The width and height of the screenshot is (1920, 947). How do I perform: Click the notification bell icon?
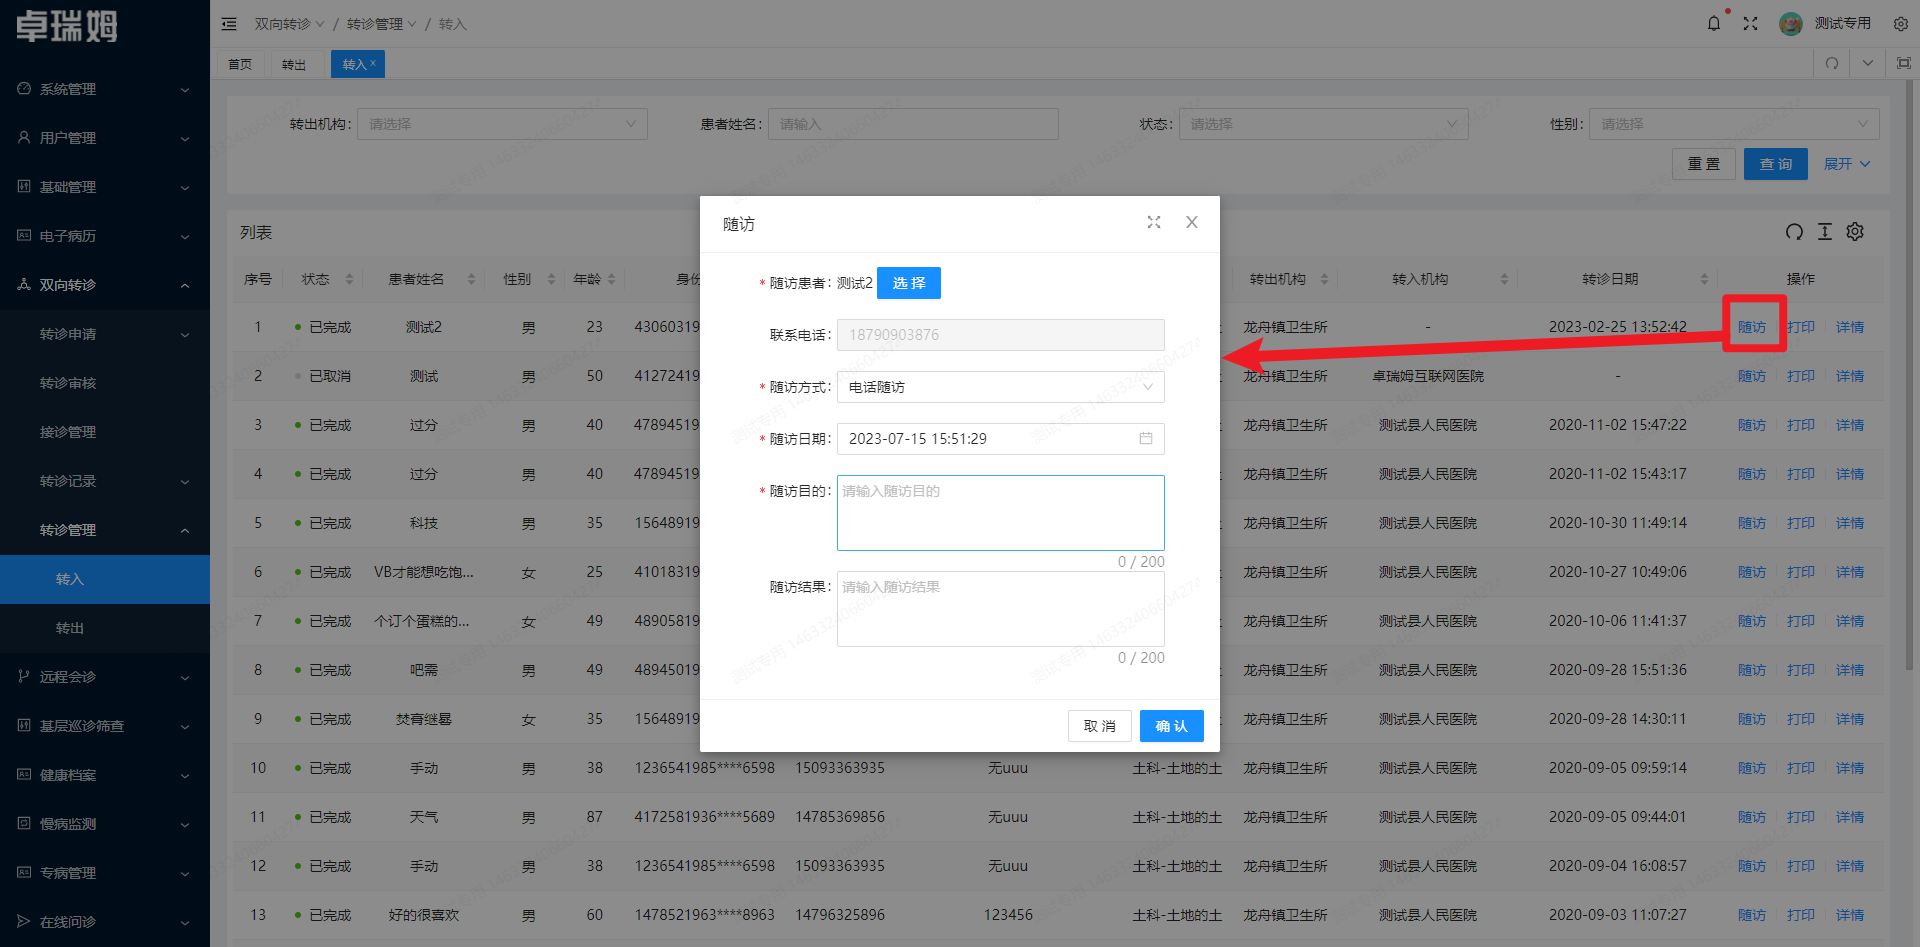tap(1714, 24)
